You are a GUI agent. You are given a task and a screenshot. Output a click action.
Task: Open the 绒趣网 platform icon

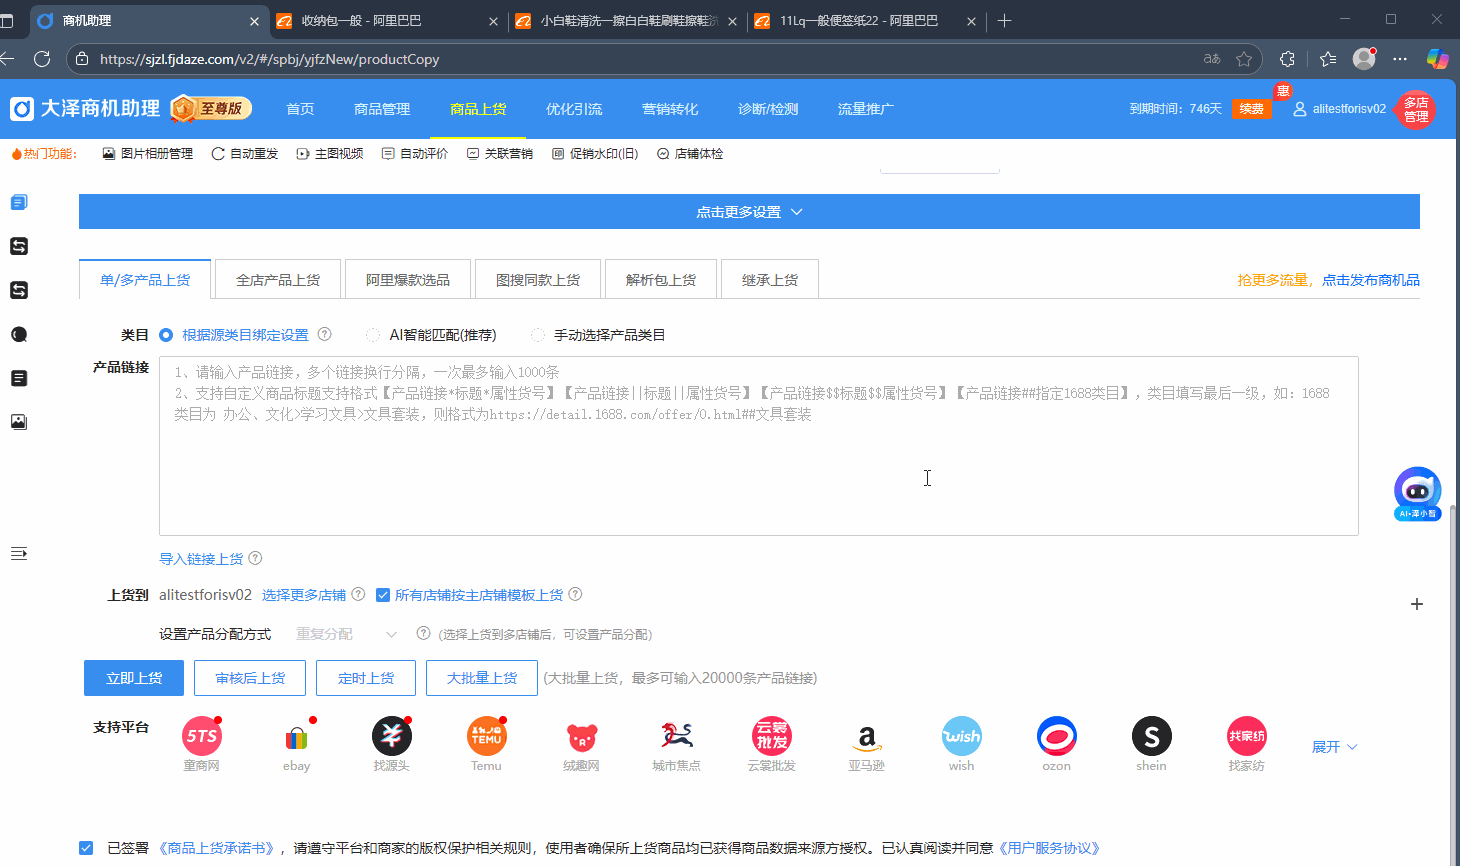click(582, 736)
